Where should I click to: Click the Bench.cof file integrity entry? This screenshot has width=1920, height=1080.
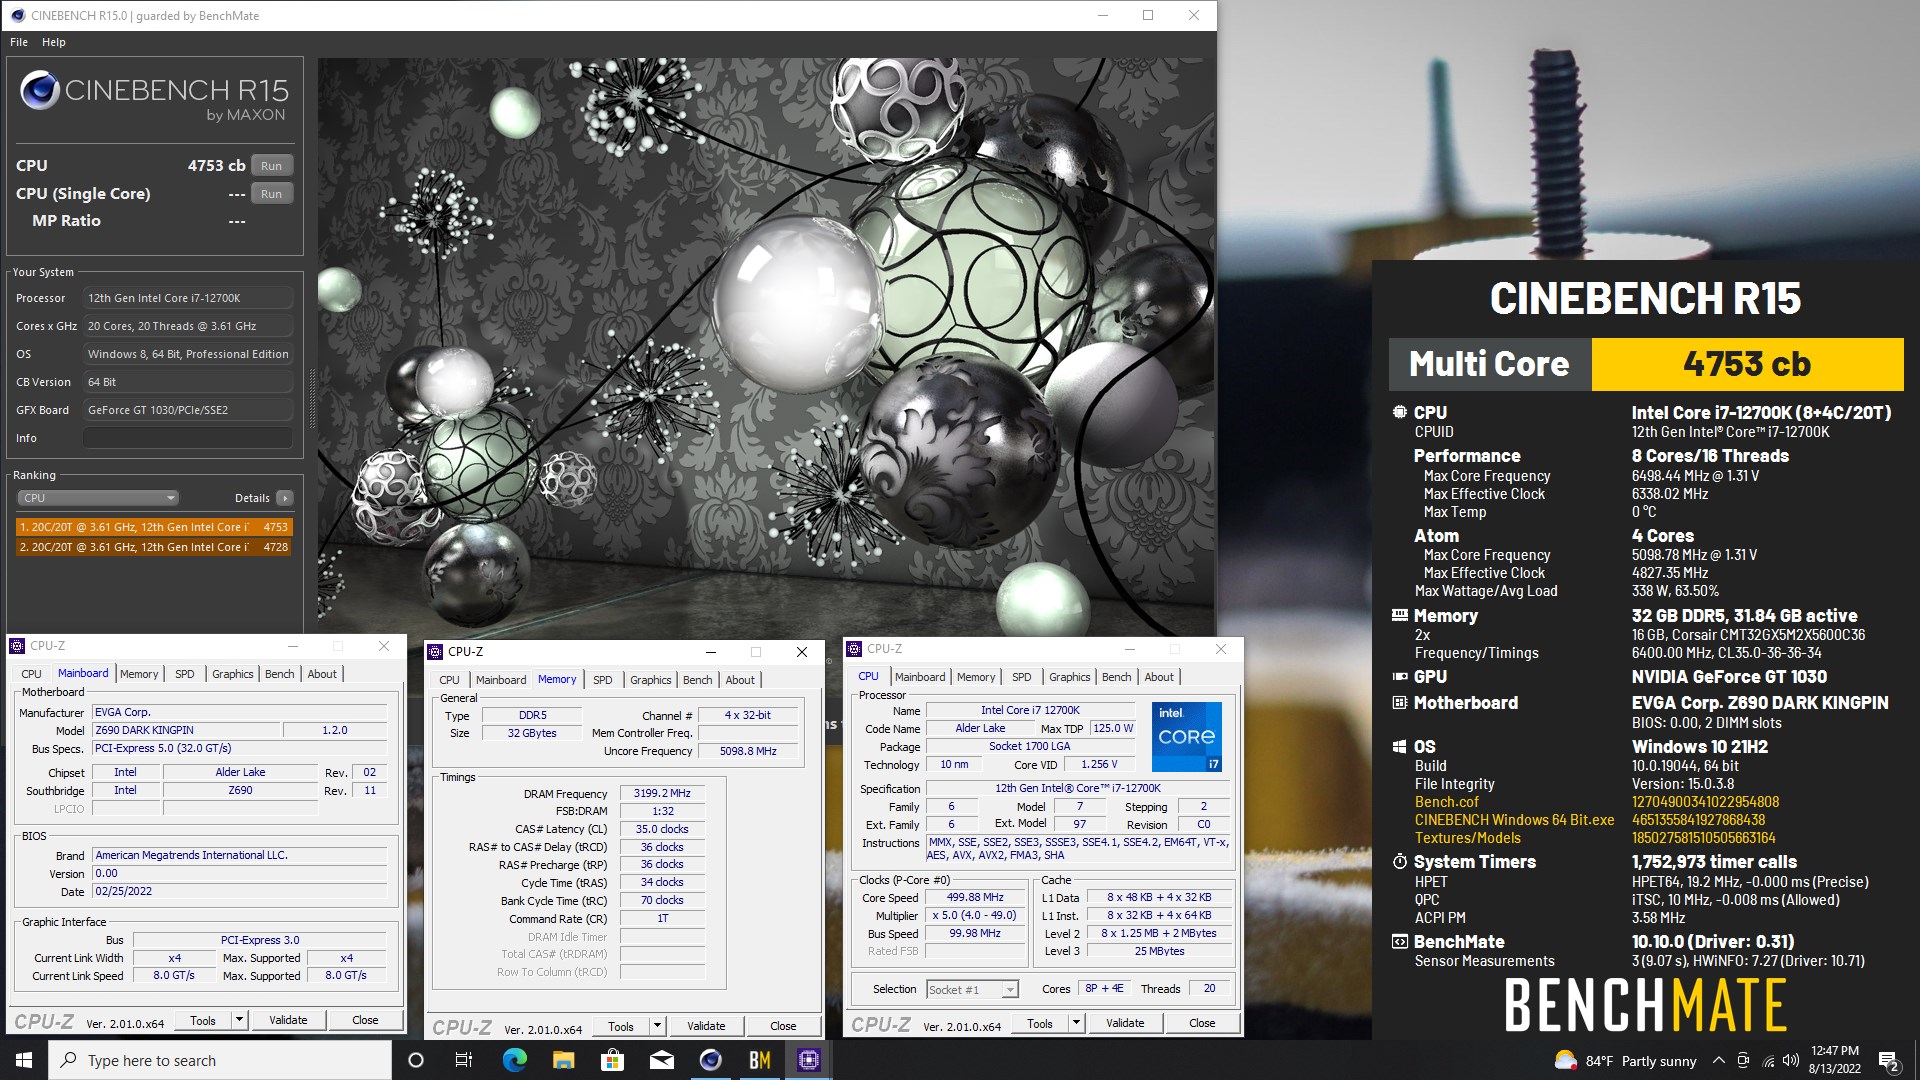(x=1446, y=802)
